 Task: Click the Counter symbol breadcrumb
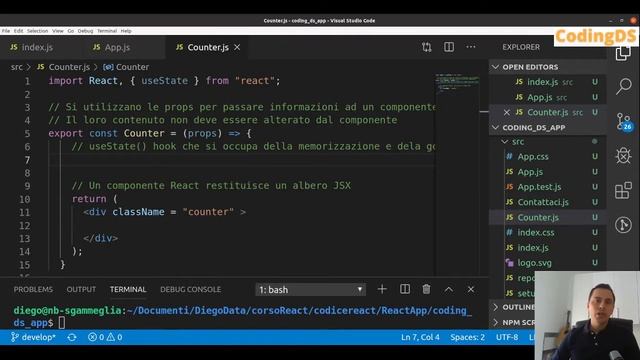click(126, 67)
